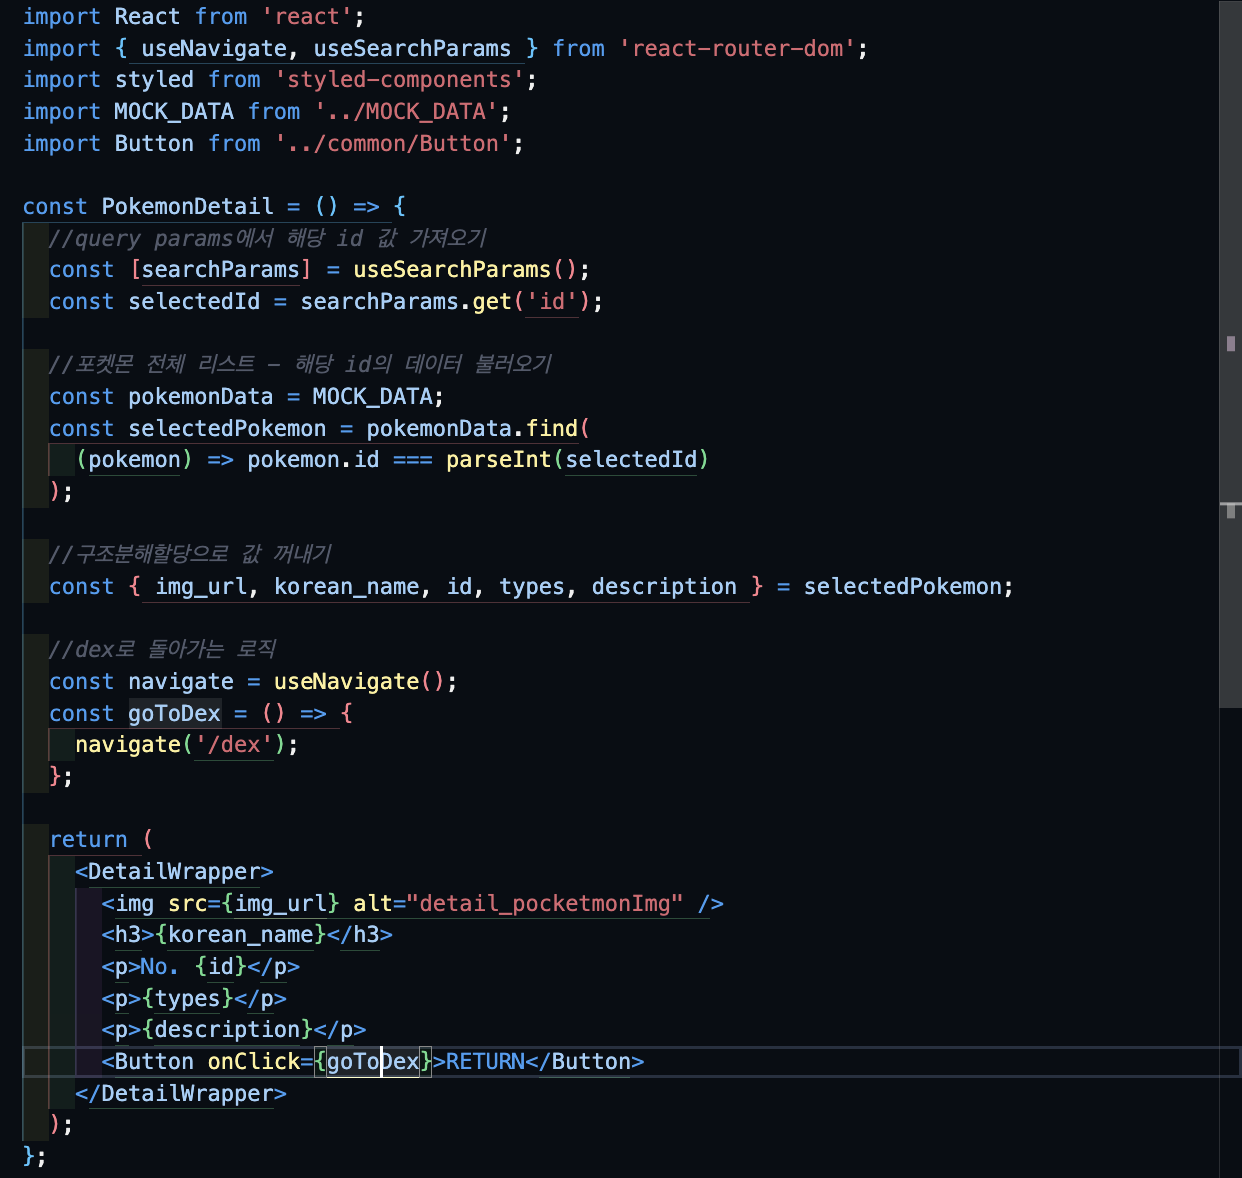The width and height of the screenshot is (1242, 1178).
Task: Click the '../common/Button' import path
Action: point(394,144)
